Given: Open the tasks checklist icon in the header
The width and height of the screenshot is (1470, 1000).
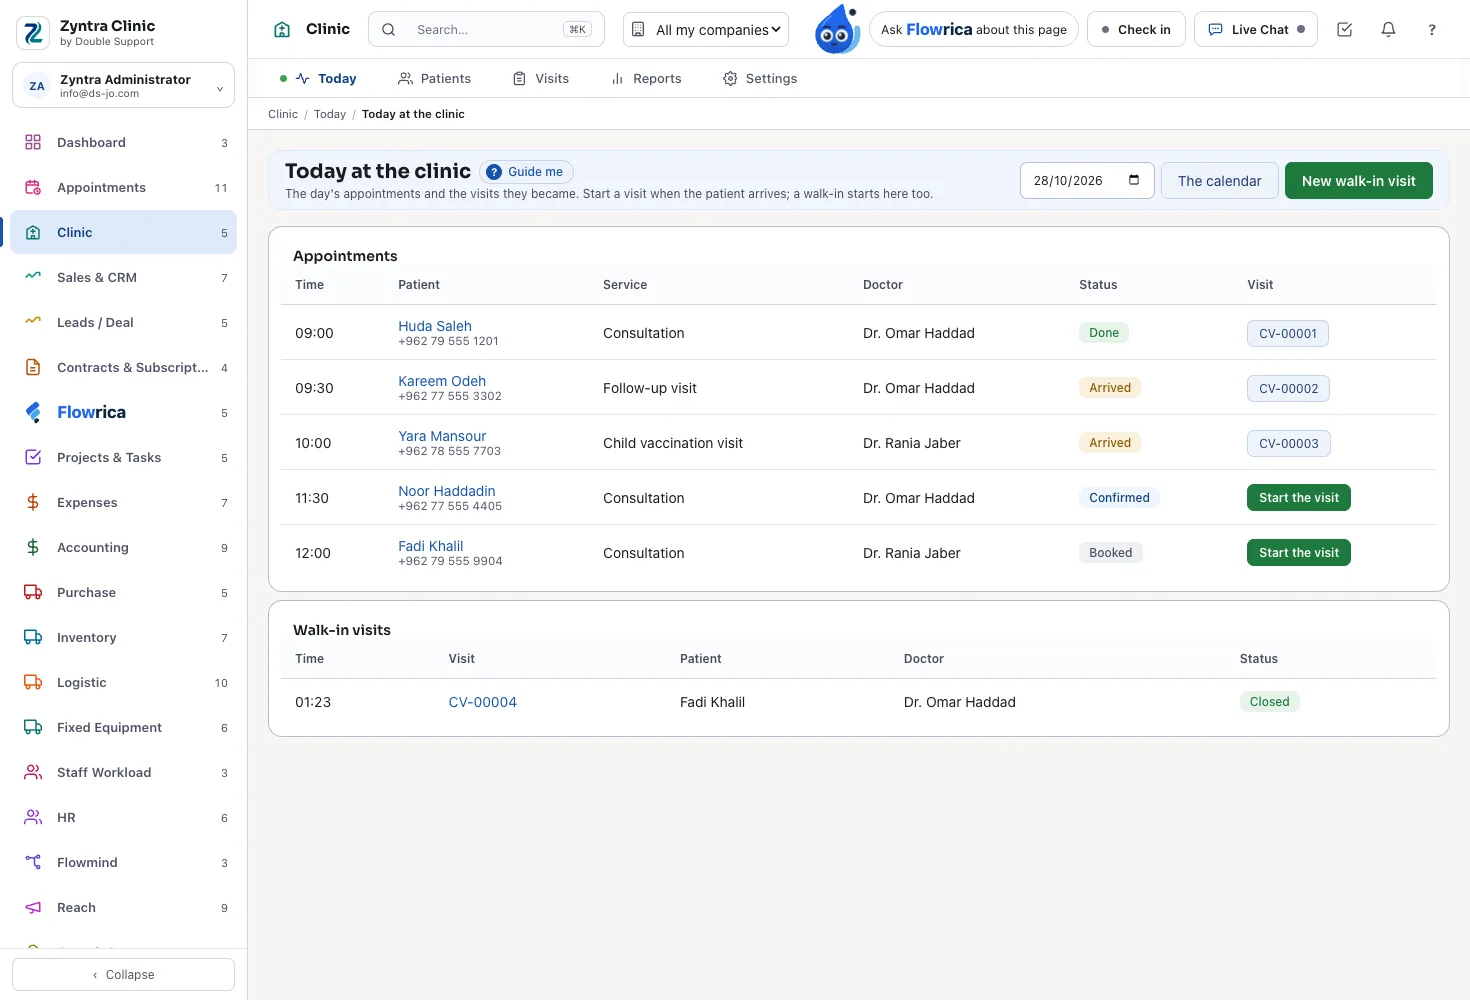Looking at the screenshot, I should pos(1344,30).
